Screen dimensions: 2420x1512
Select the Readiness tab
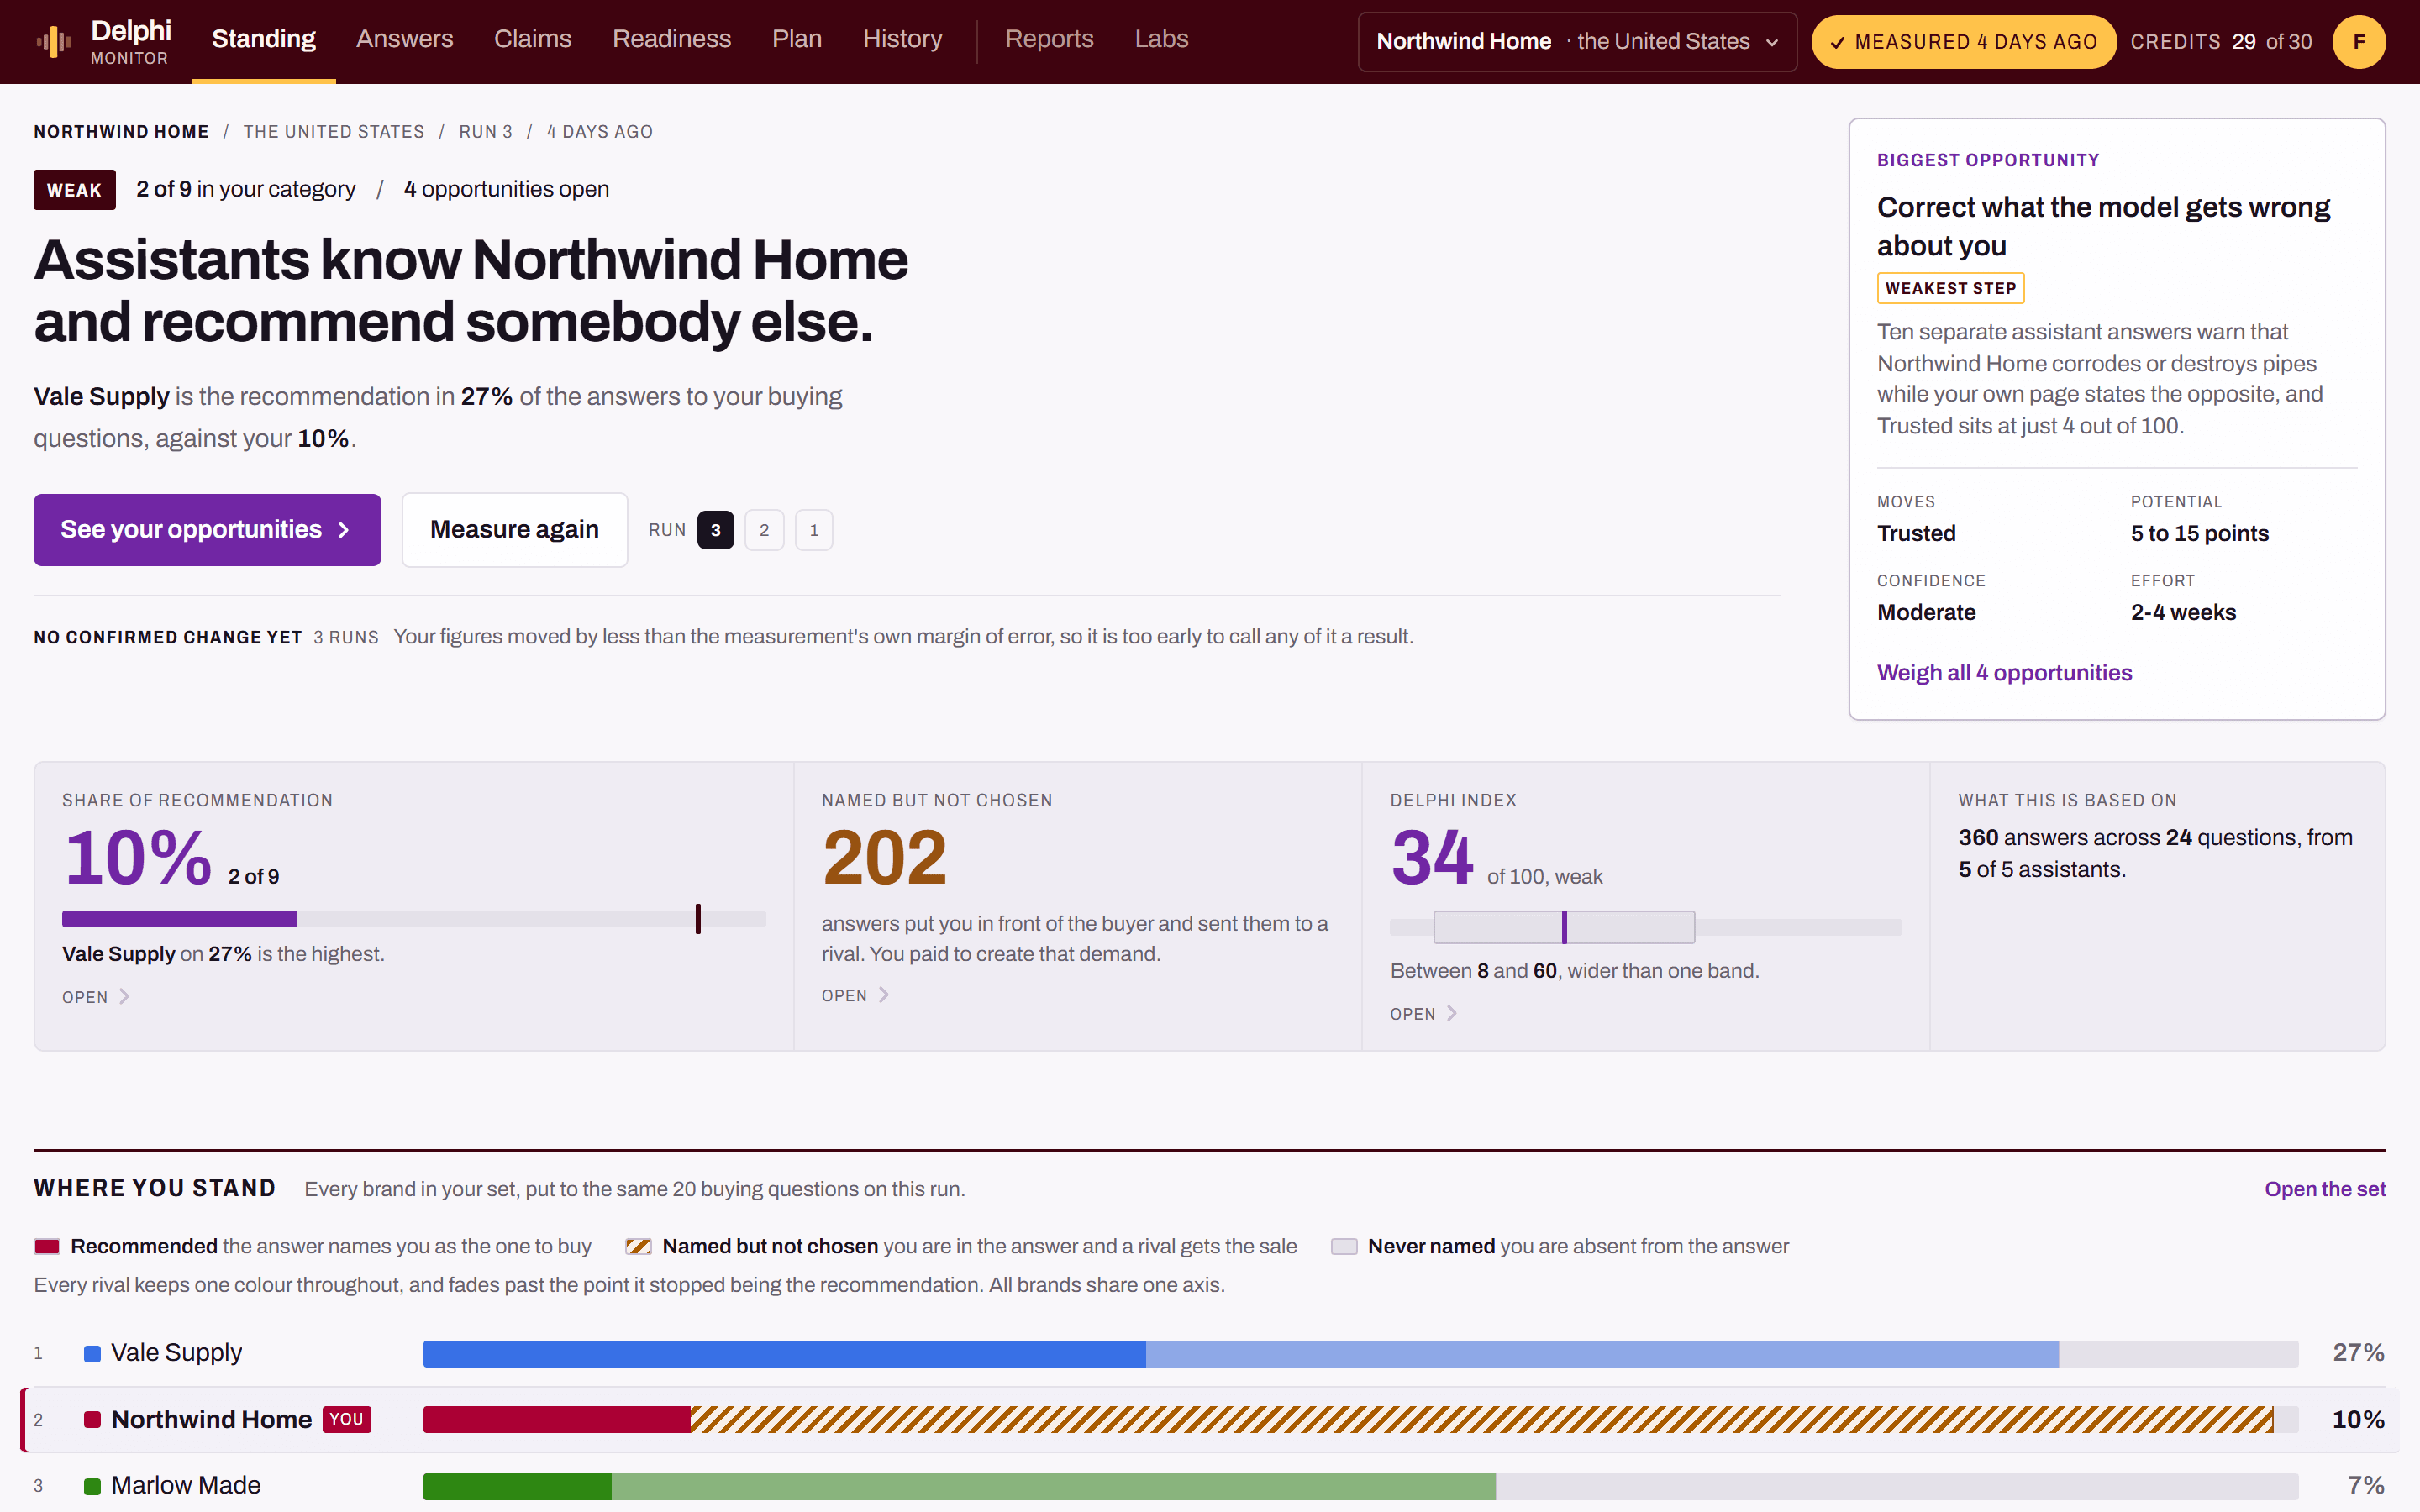[x=672, y=39]
